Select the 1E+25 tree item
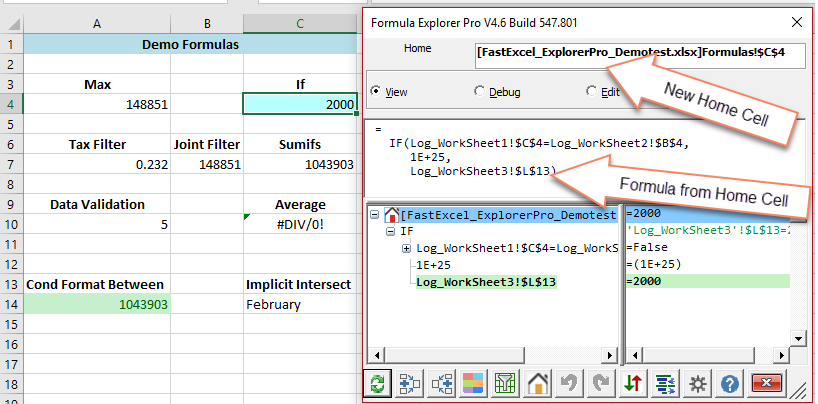This screenshot has width=818, height=404. (434, 265)
